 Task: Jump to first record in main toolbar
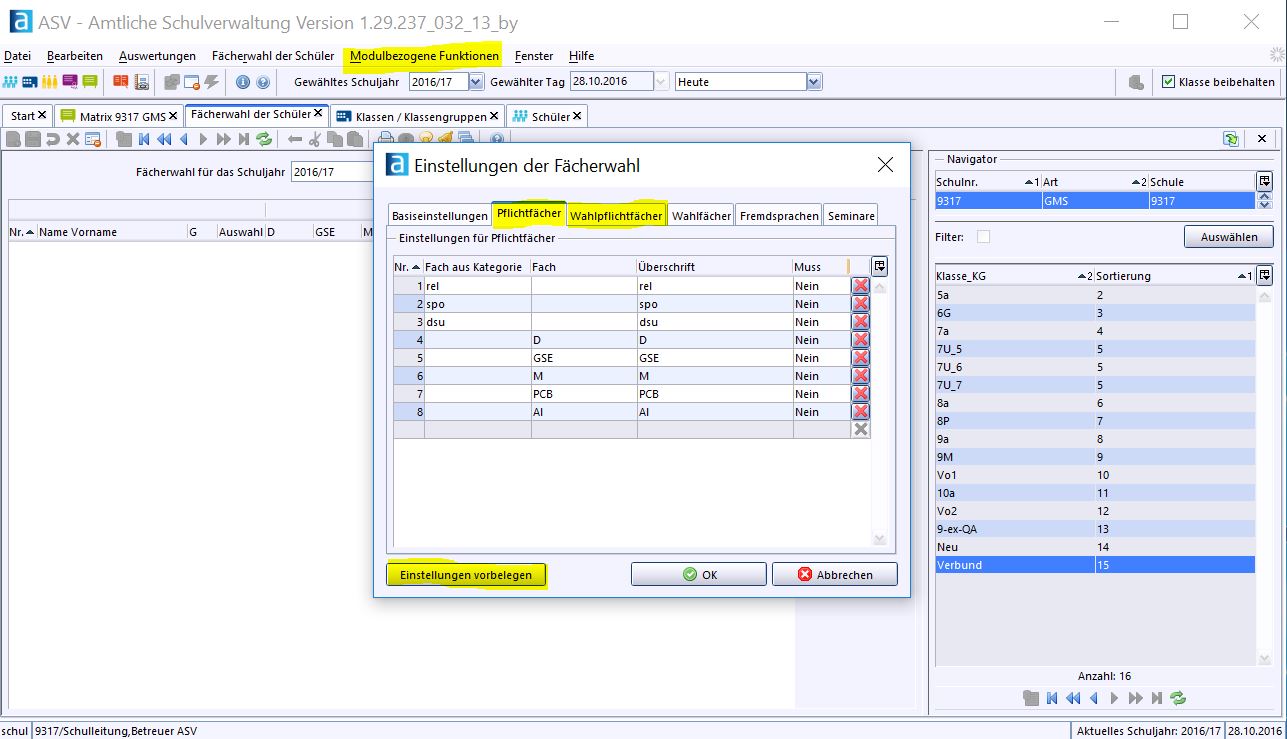pos(144,139)
